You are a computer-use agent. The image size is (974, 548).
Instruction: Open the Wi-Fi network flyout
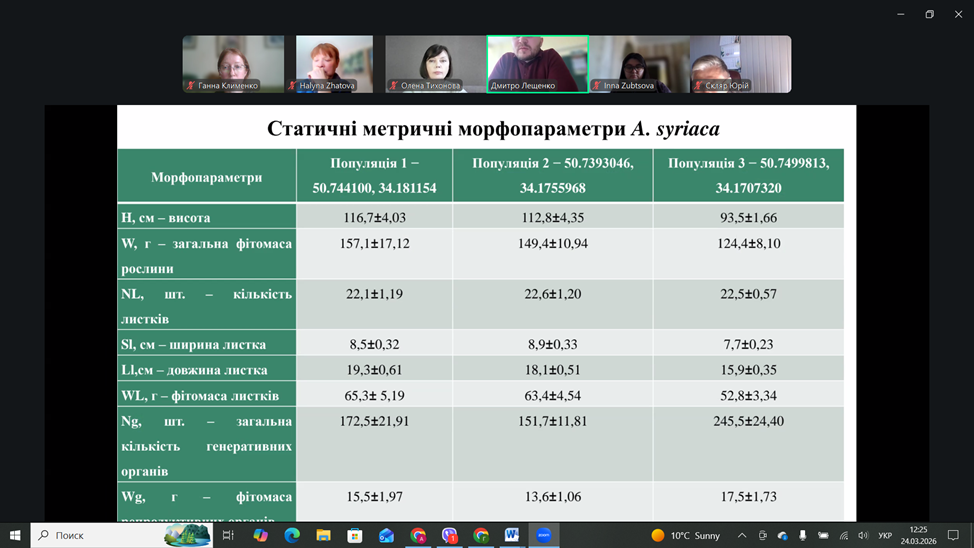pos(843,536)
